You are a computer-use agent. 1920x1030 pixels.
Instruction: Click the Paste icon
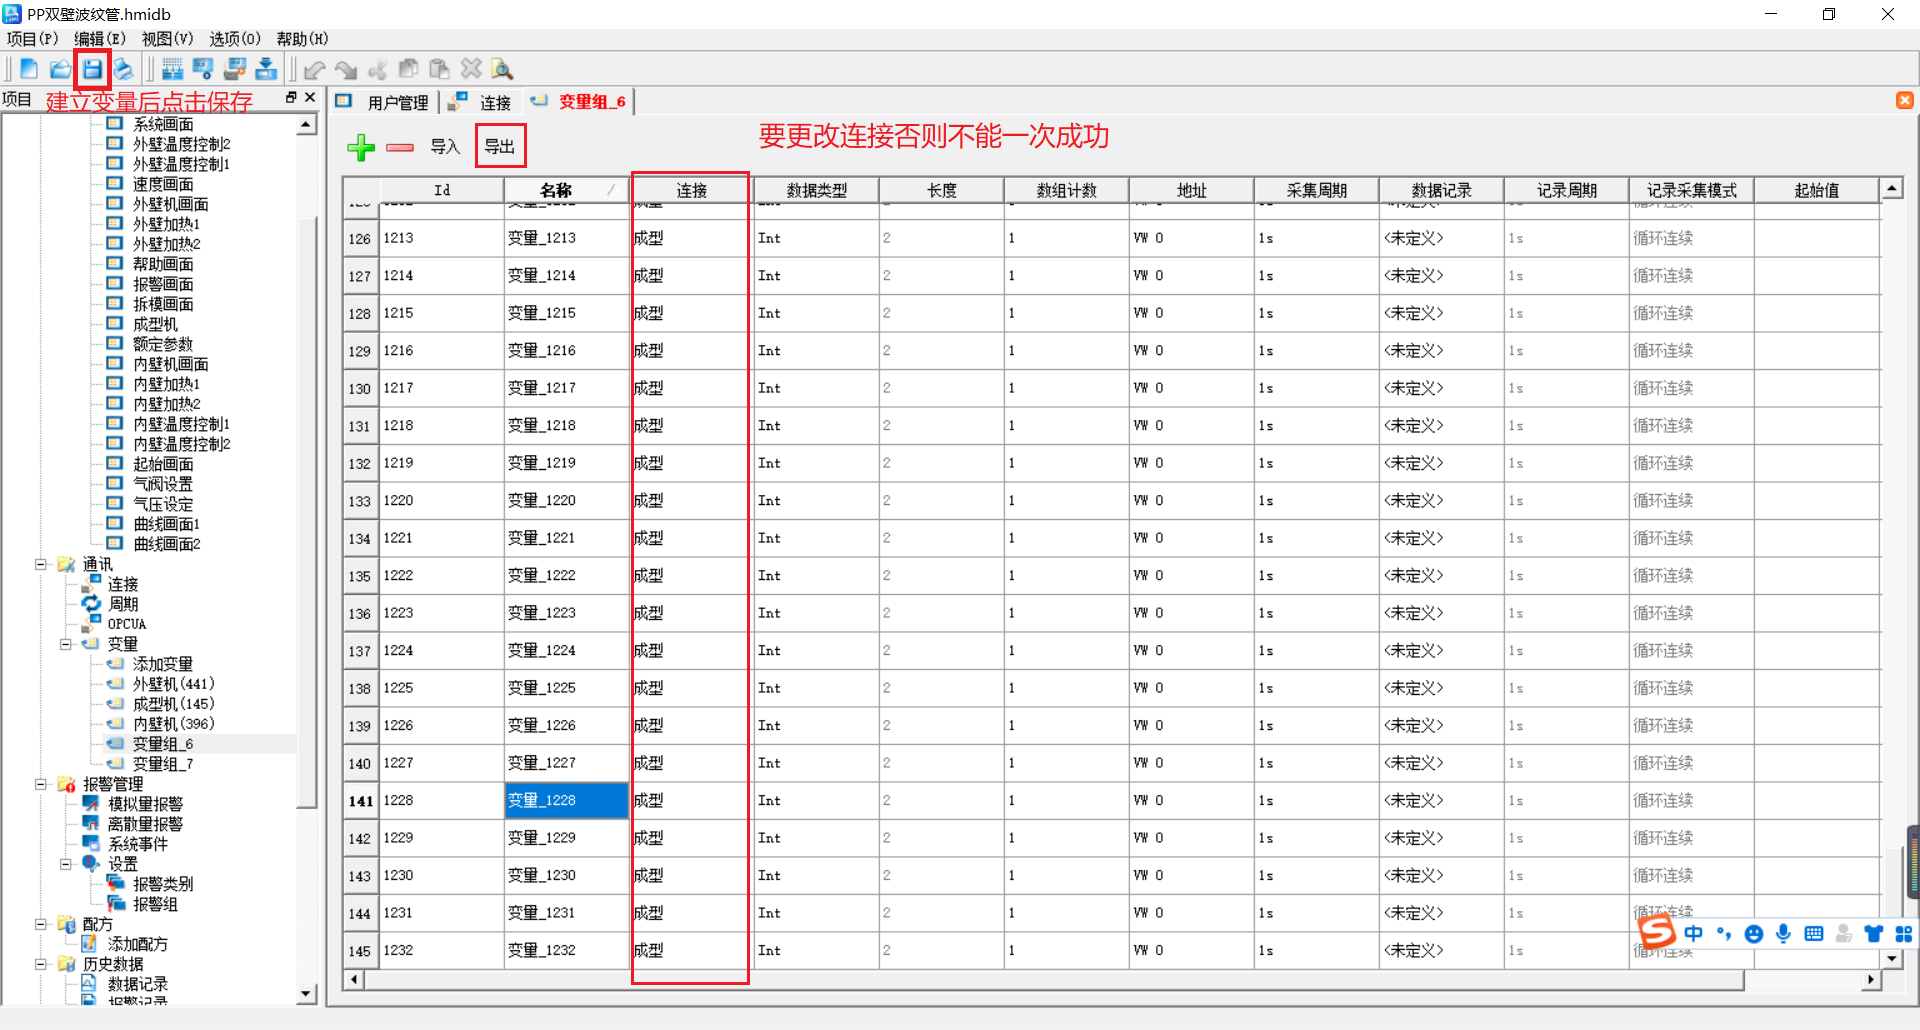coord(440,69)
